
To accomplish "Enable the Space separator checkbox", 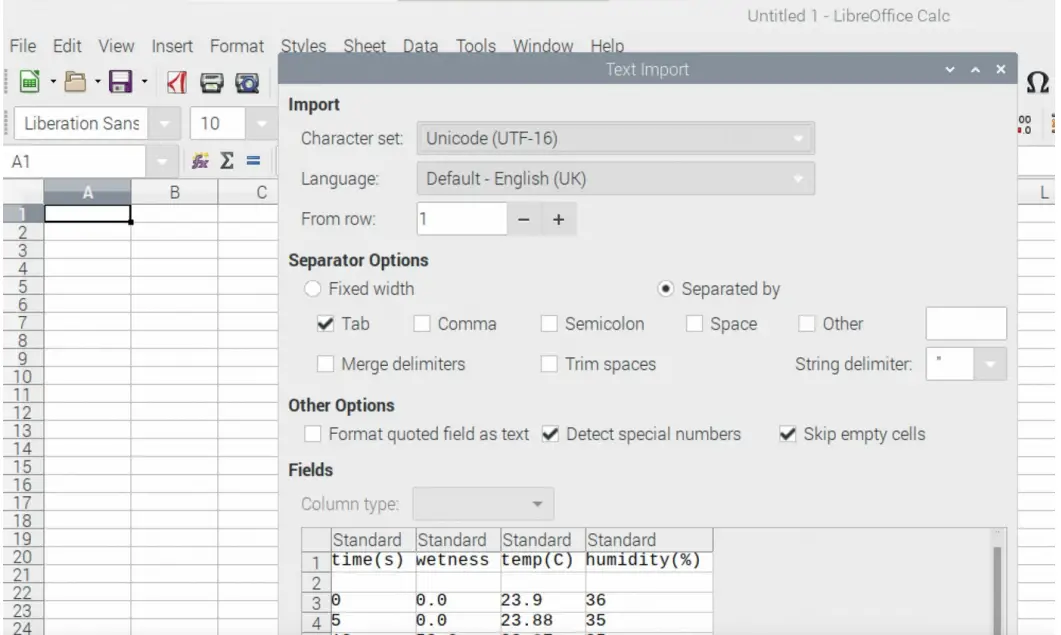I will click(x=694, y=324).
